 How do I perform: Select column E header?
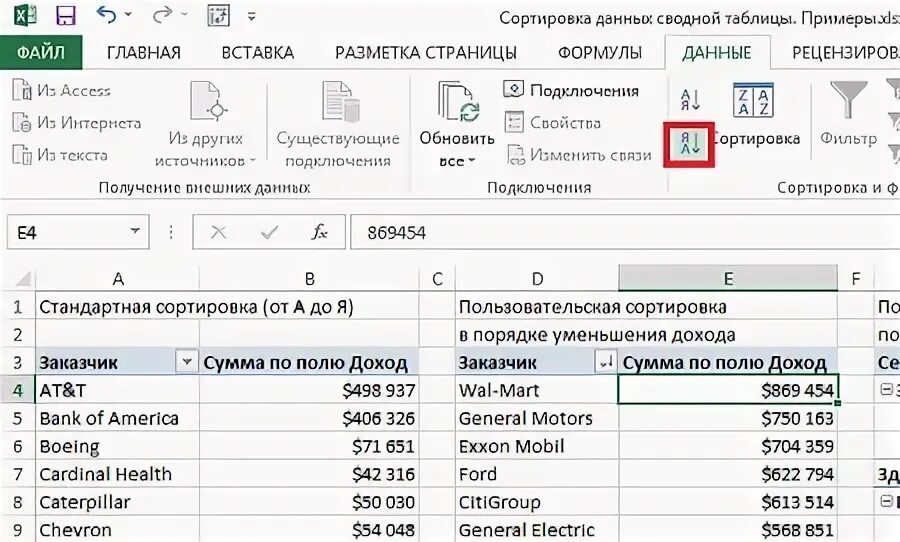pyautogui.click(x=728, y=279)
